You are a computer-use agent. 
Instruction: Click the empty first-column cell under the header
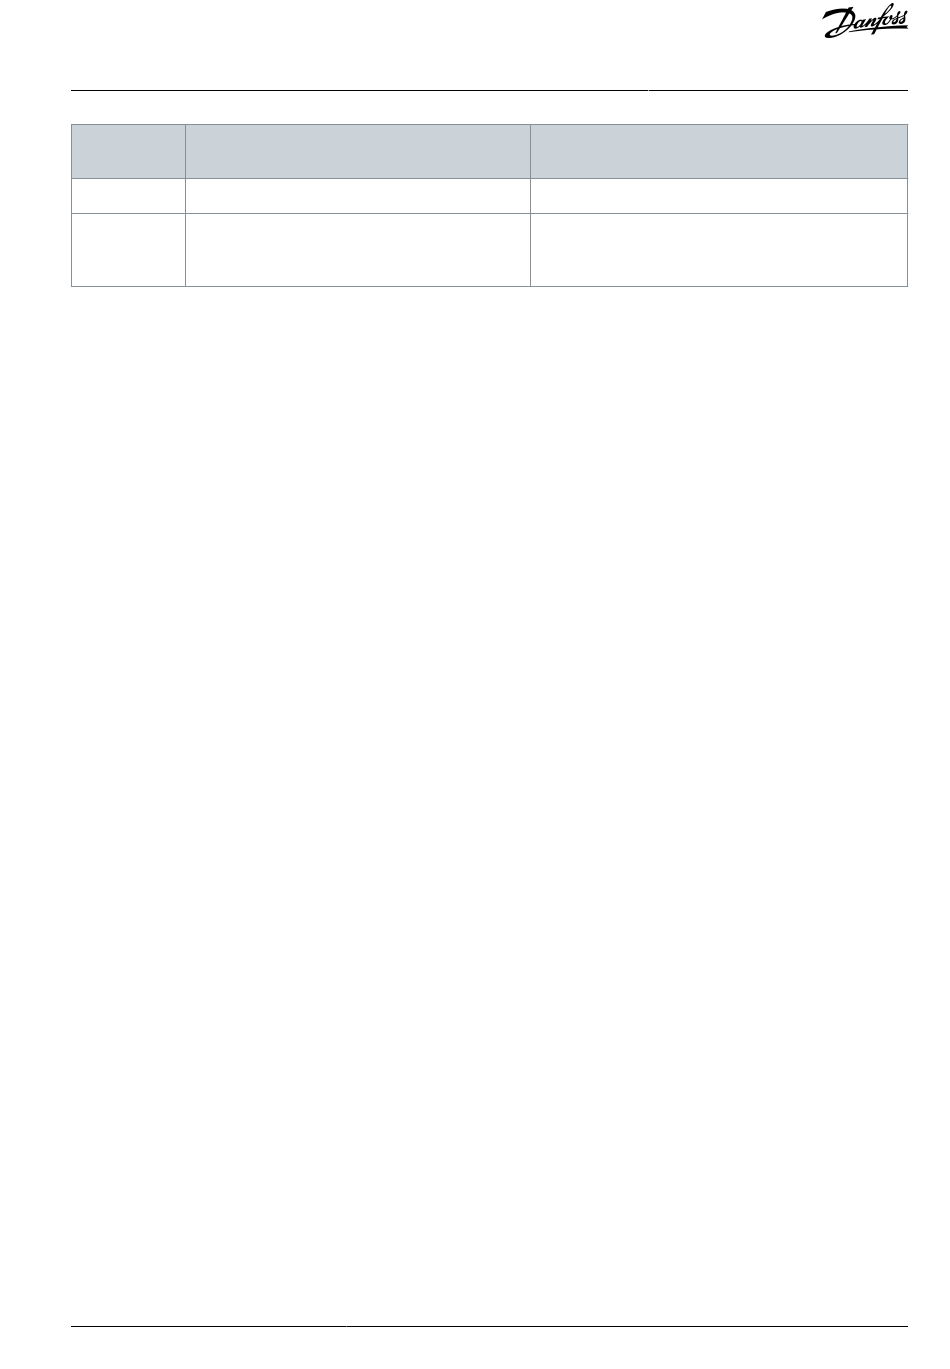click(128, 196)
